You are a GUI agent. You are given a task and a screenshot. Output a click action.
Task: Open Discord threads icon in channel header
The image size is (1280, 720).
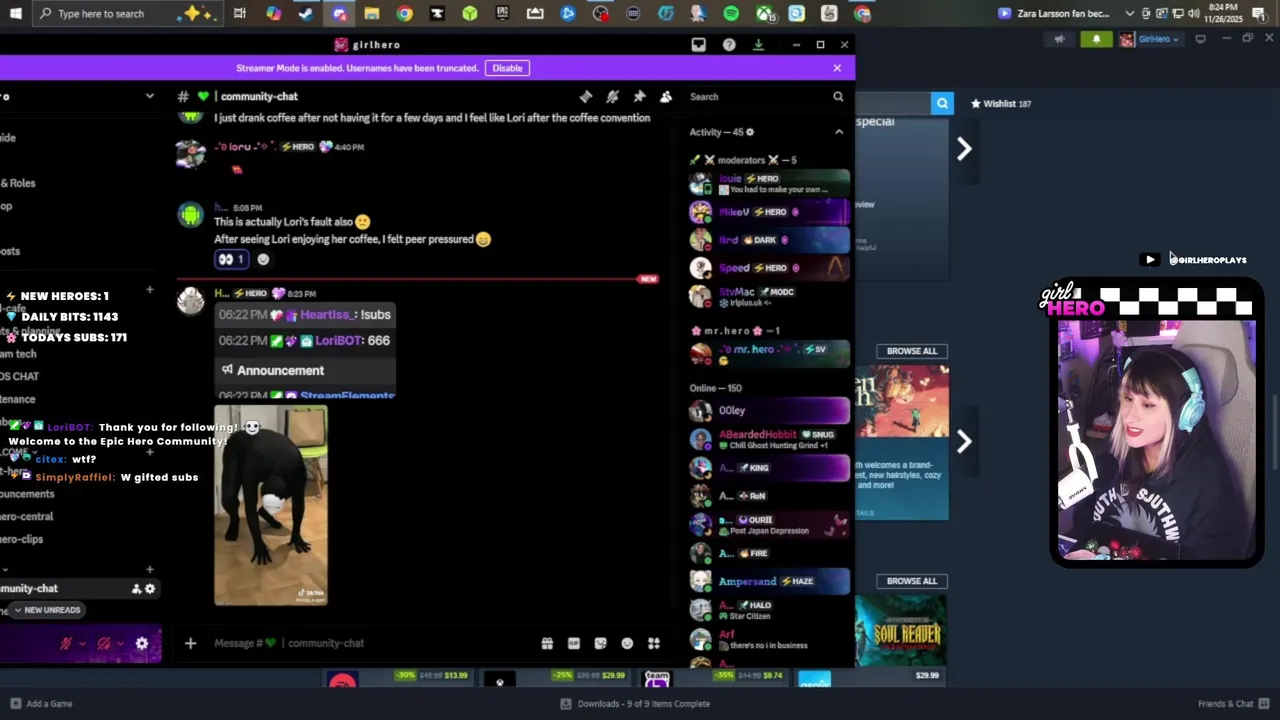[585, 96]
